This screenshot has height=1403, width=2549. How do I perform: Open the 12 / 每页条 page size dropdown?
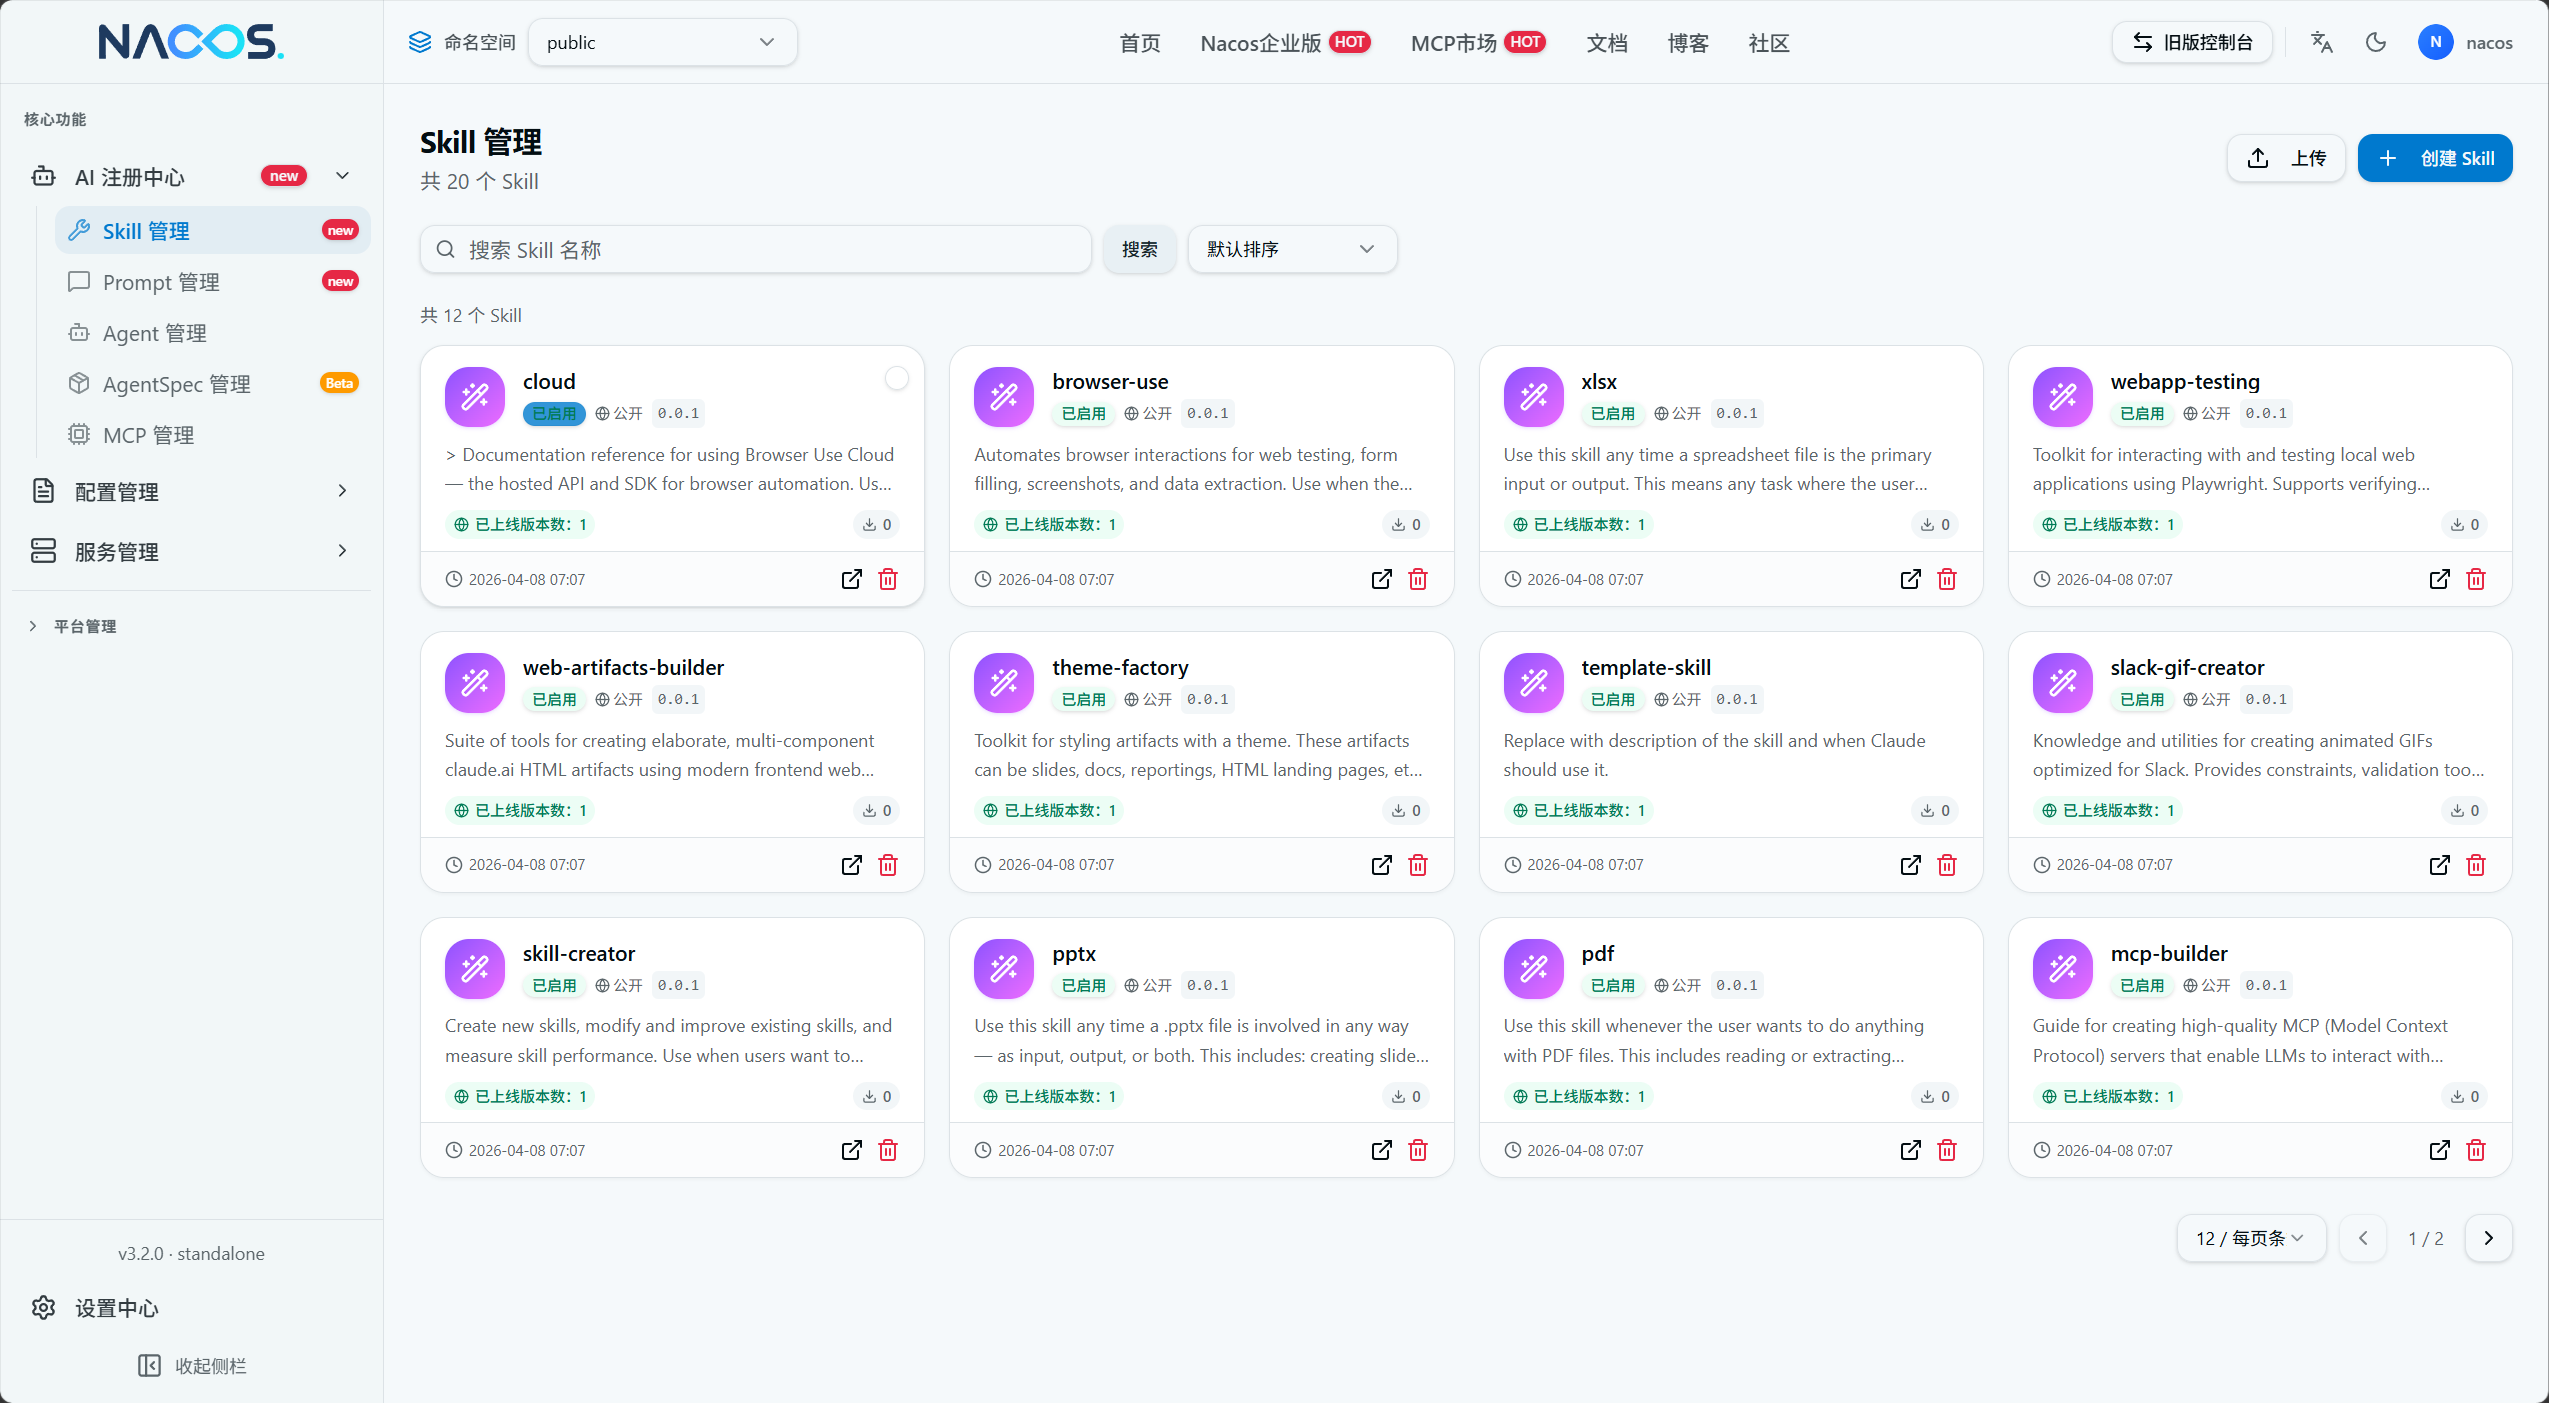click(x=2251, y=1238)
